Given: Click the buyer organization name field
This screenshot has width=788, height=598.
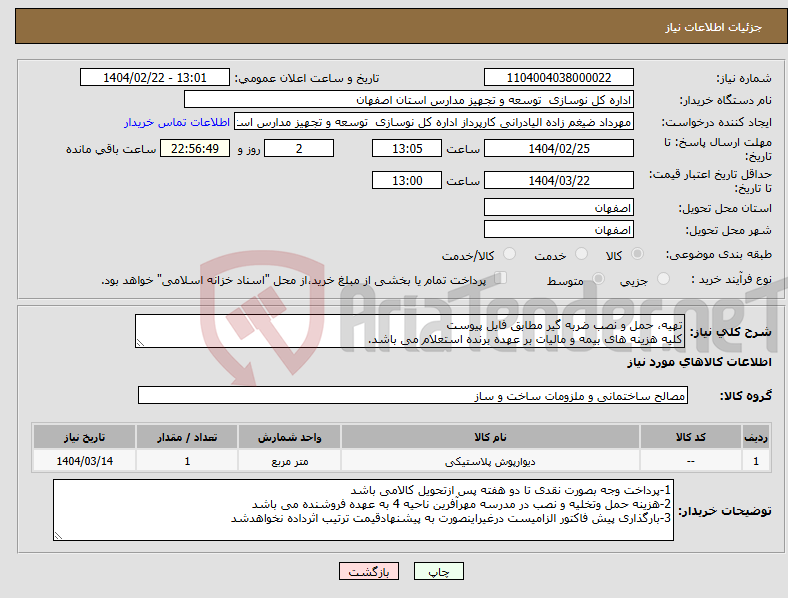Looking at the screenshot, I should point(409,99).
